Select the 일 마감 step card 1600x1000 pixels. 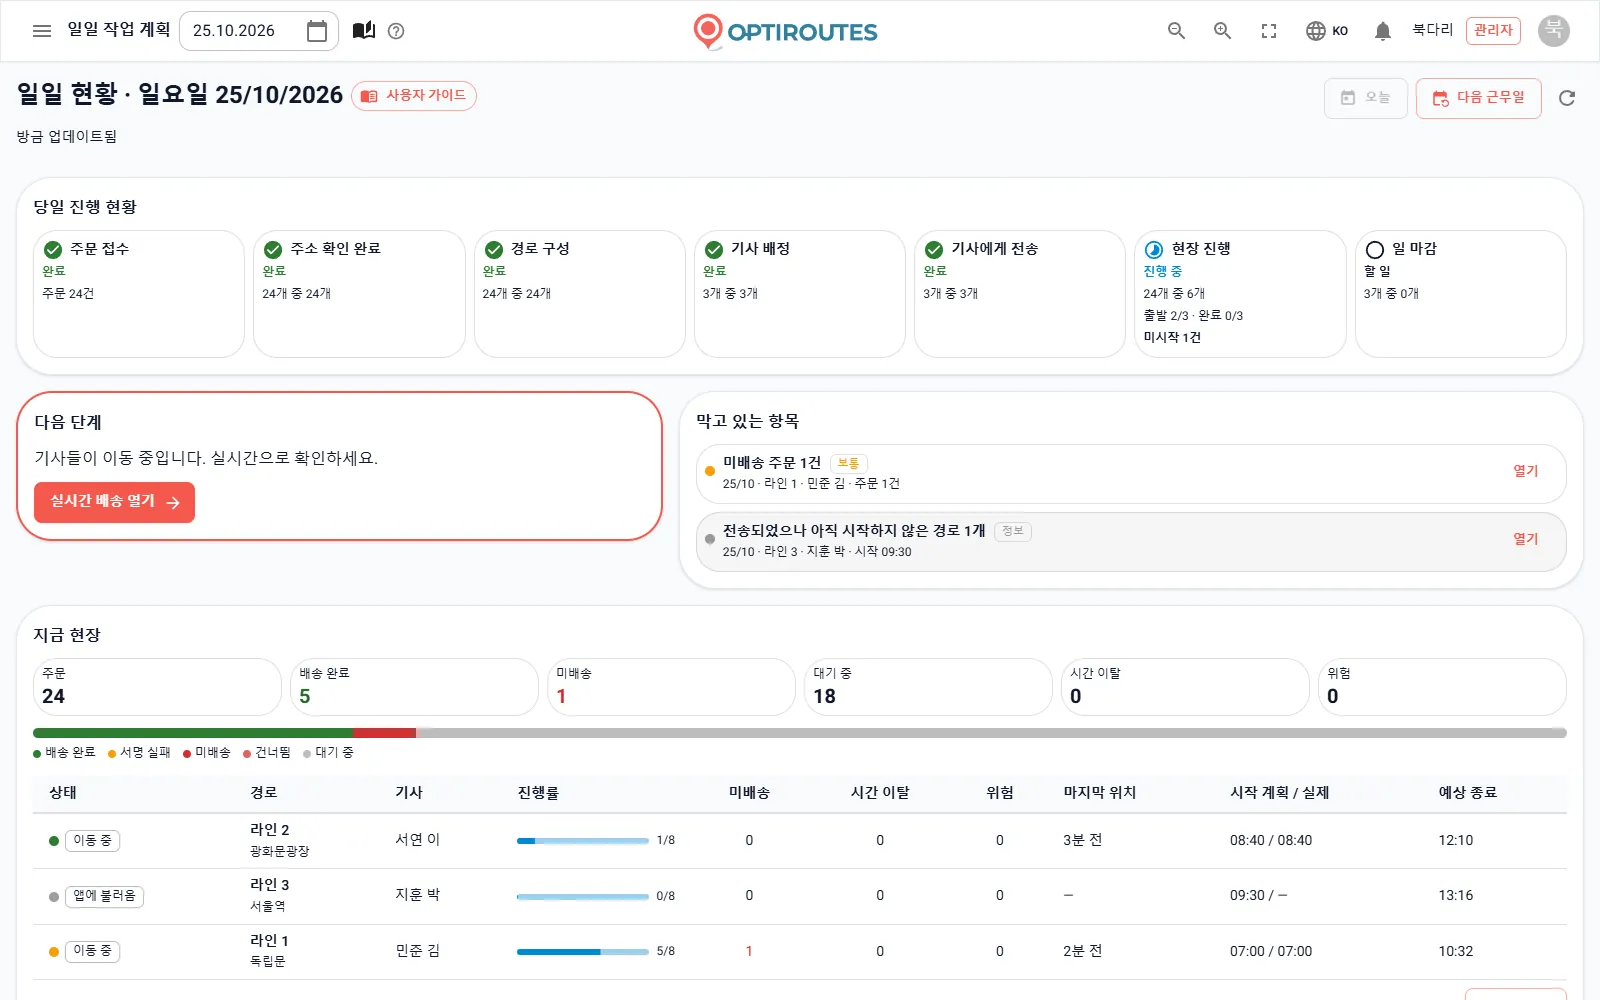click(1461, 294)
